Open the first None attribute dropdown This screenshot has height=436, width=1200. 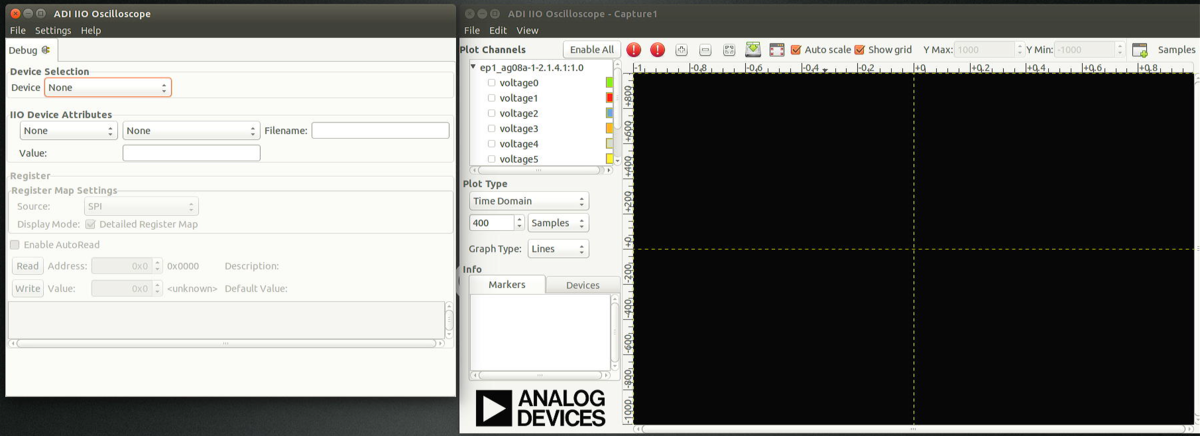click(68, 130)
